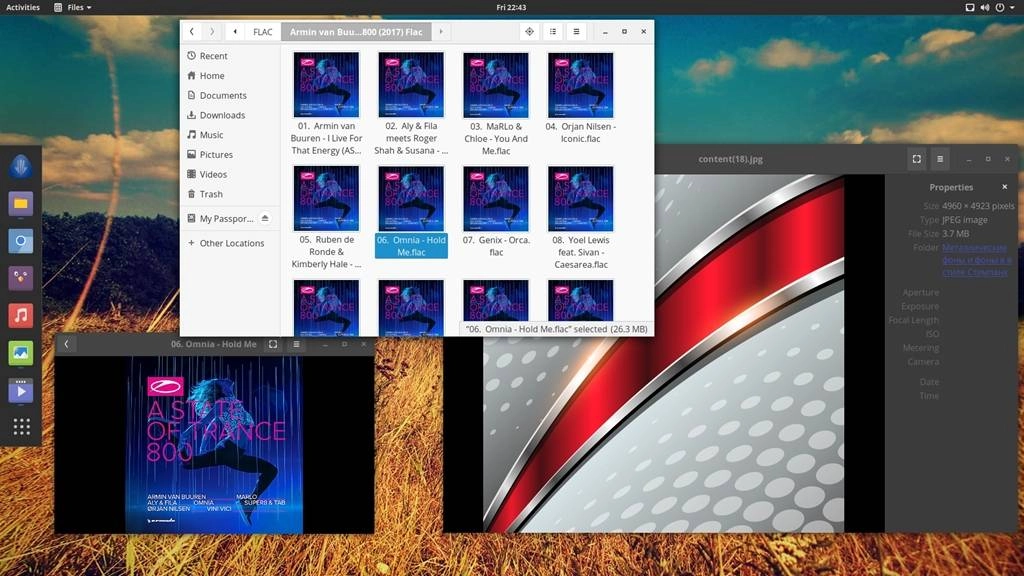Viewport: 1024px width, 576px height.
Task: Open the blue circle browser dock icon
Action: [x=21, y=241]
